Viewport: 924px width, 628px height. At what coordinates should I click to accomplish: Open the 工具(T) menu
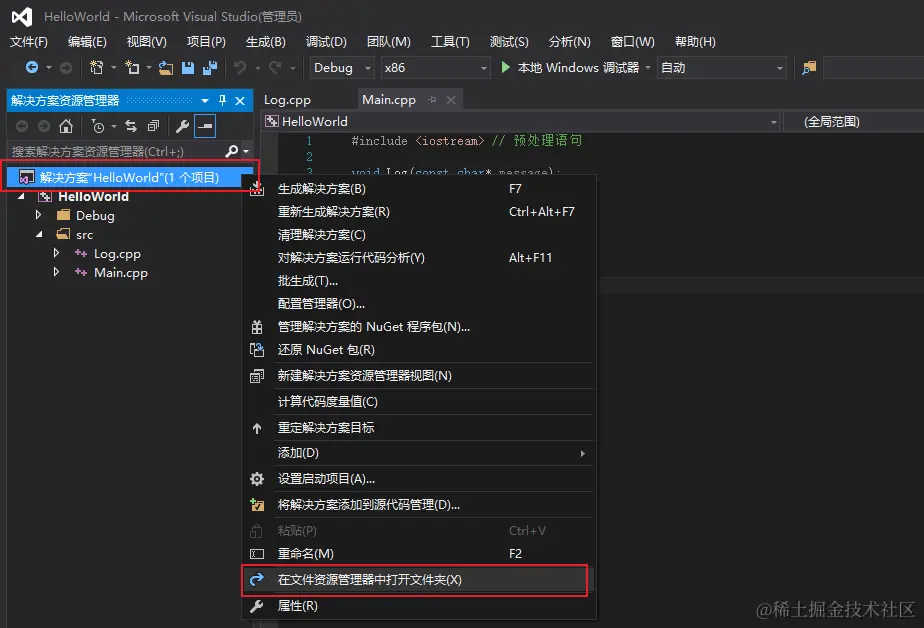pos(450,42)
